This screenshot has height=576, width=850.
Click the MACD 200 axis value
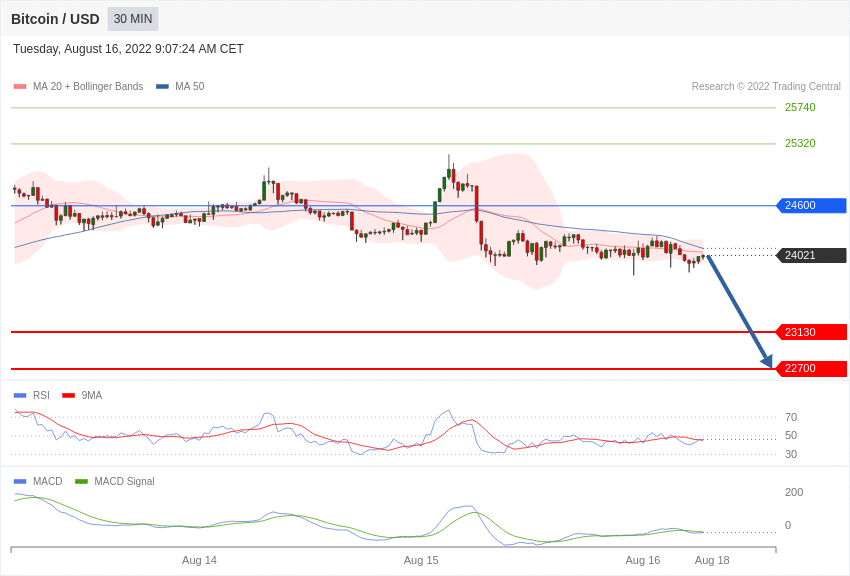(794, 492)
